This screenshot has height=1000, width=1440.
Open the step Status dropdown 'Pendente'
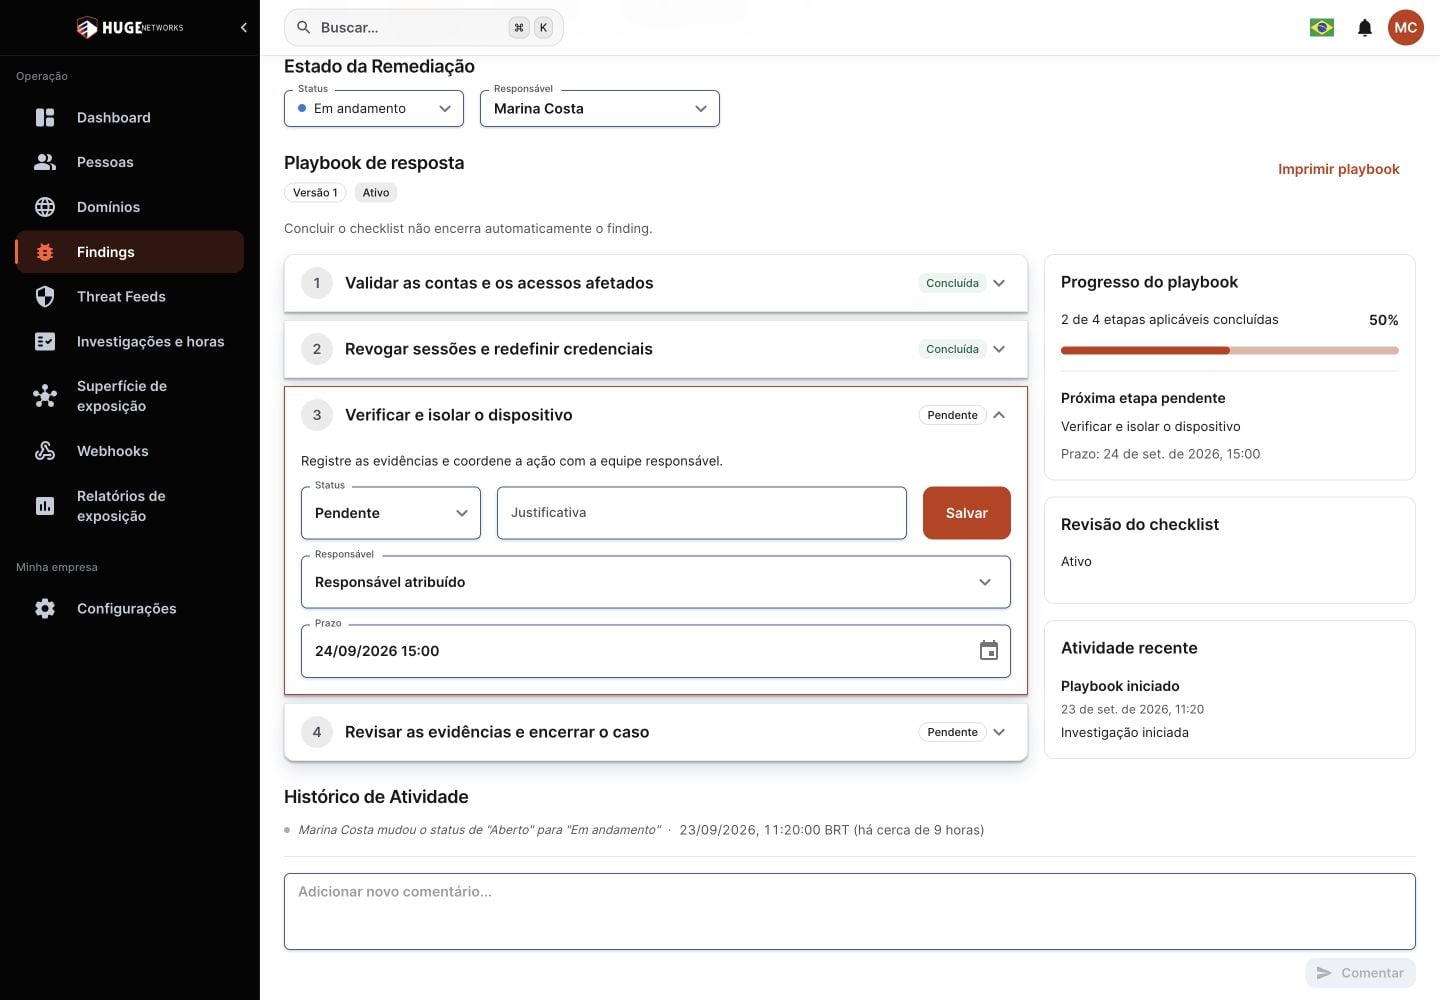[x=391, y=513]
